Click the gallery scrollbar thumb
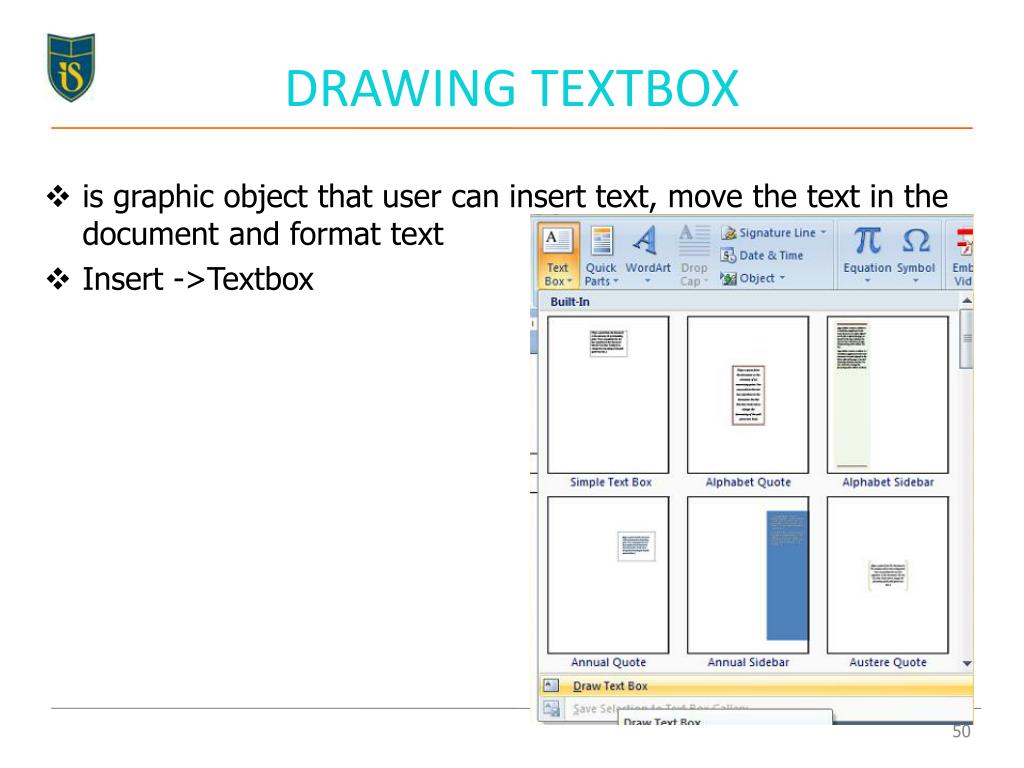This screenshot has height=768, width=1024. pos(967,339)
